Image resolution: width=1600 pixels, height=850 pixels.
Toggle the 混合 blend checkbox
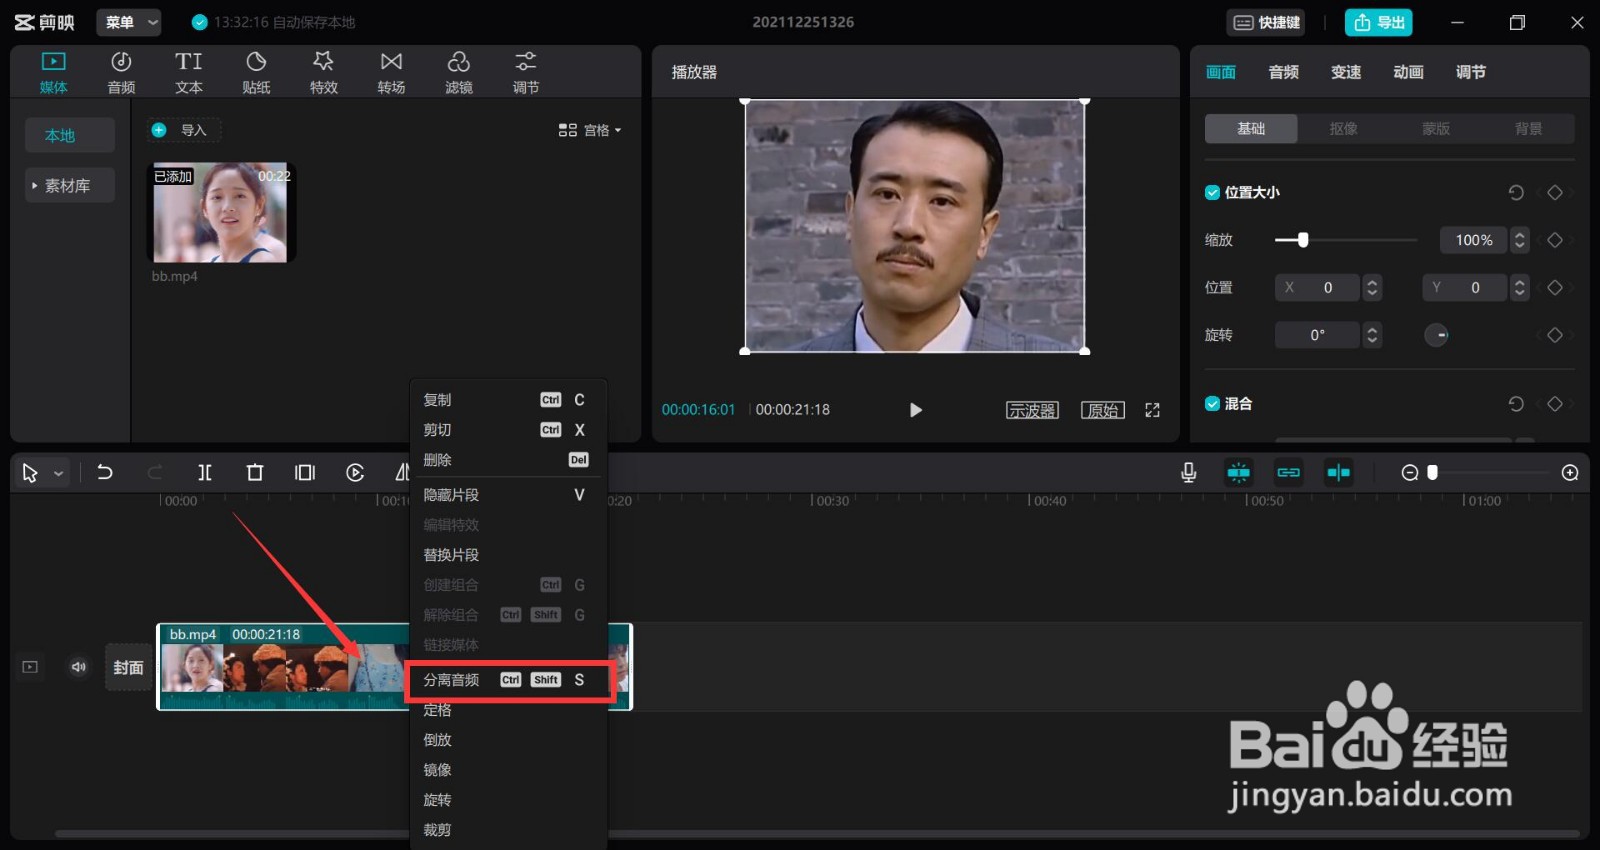click(1212, 404)
